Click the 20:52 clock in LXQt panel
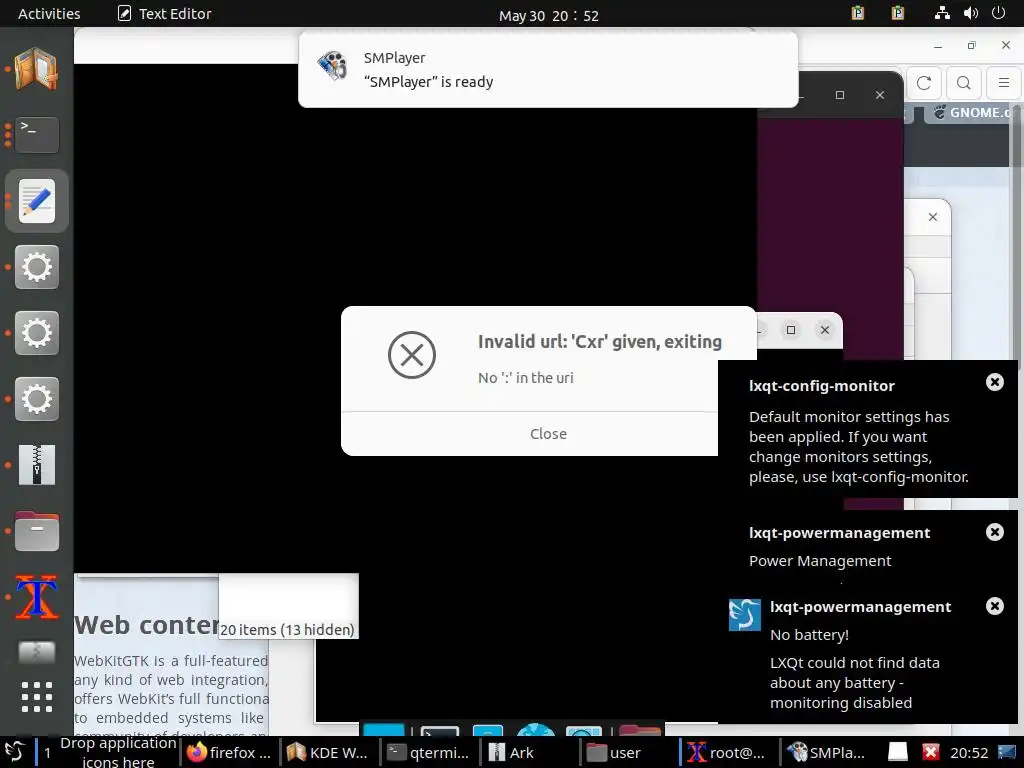 coord(968,752)
